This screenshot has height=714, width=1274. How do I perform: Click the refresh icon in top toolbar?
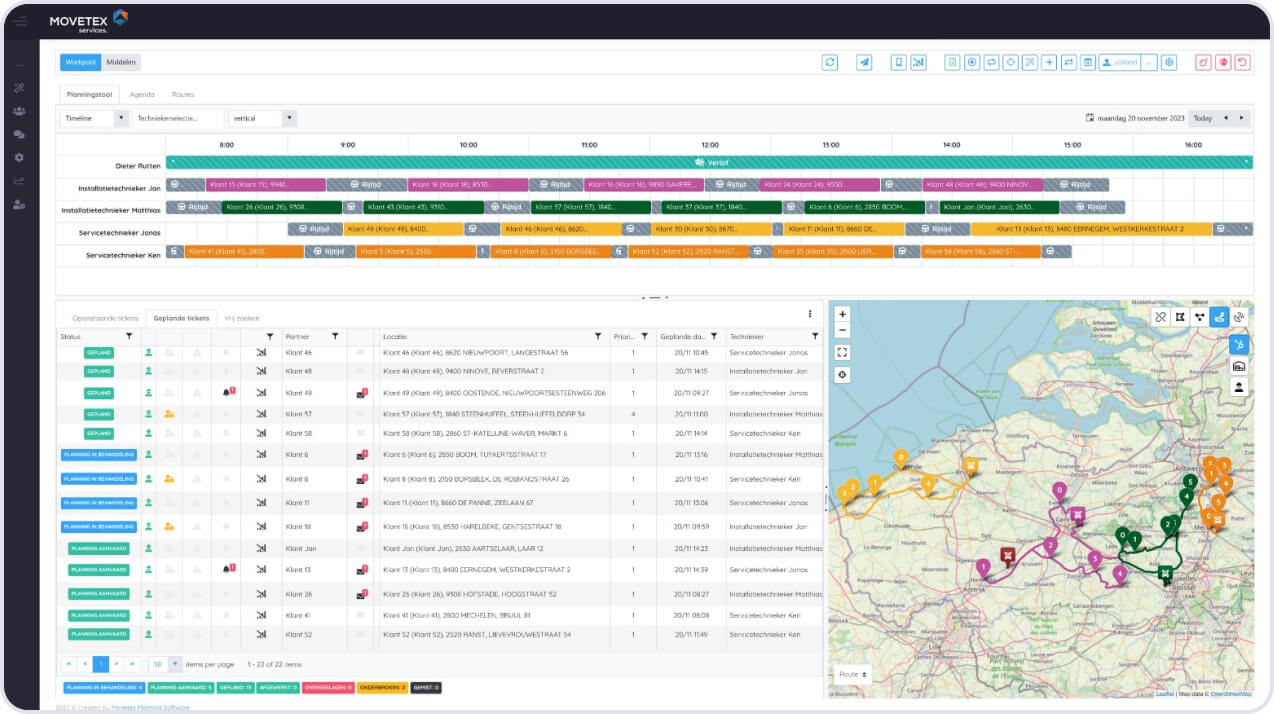coord(830,62)
